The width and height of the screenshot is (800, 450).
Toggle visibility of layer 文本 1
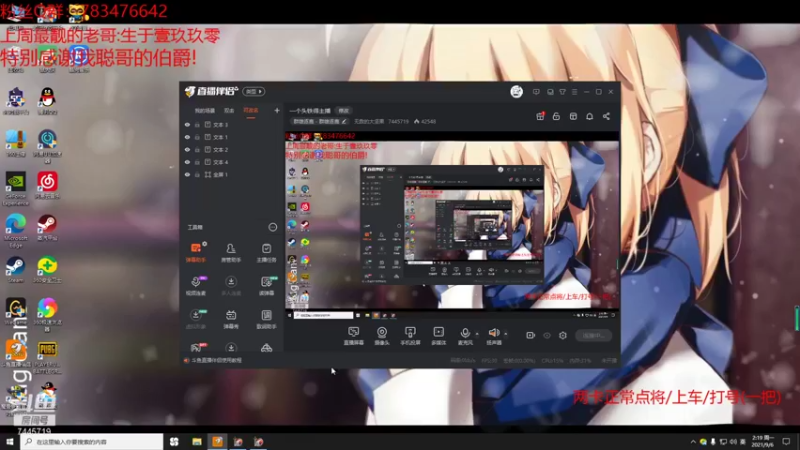click(x=187, y=137)
